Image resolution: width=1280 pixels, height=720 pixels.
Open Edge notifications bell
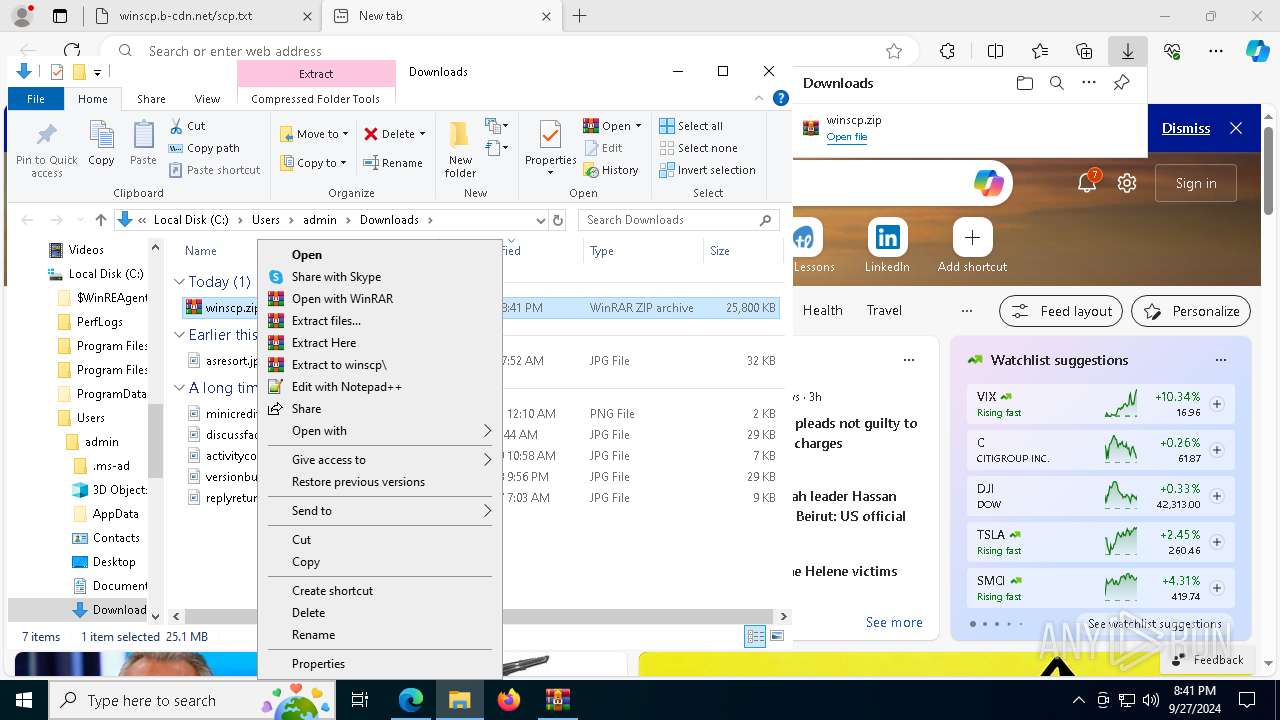tap(1087, 183)
